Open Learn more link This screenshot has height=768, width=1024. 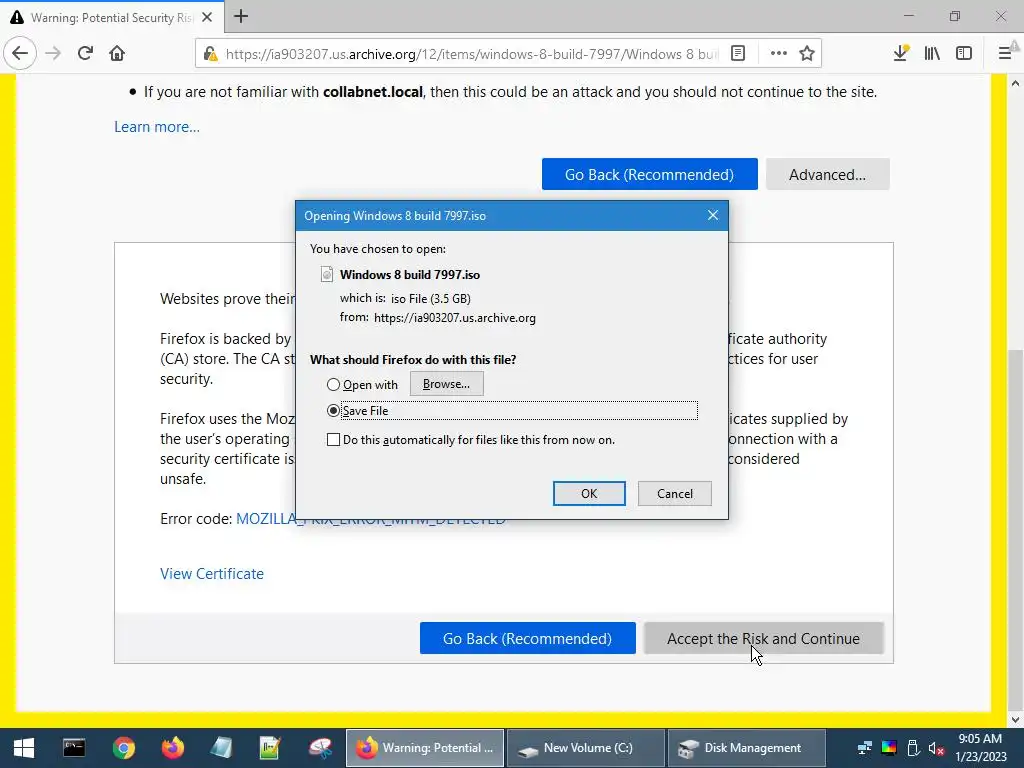pyautogui.click(x=157, y=127)
